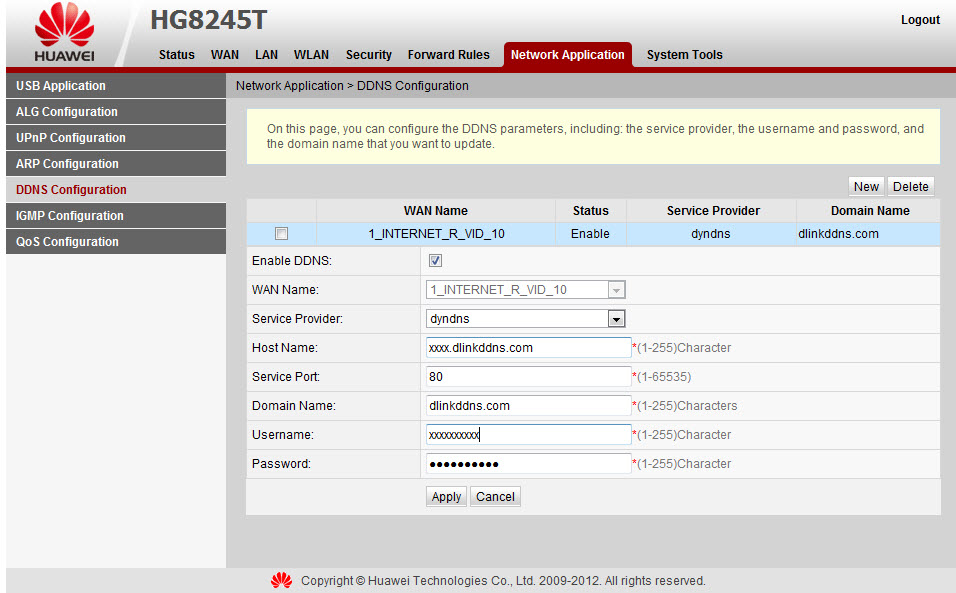Open the WLAN tab
The height and width of the screenshot is (593, 956).
[x=311, y=55]
